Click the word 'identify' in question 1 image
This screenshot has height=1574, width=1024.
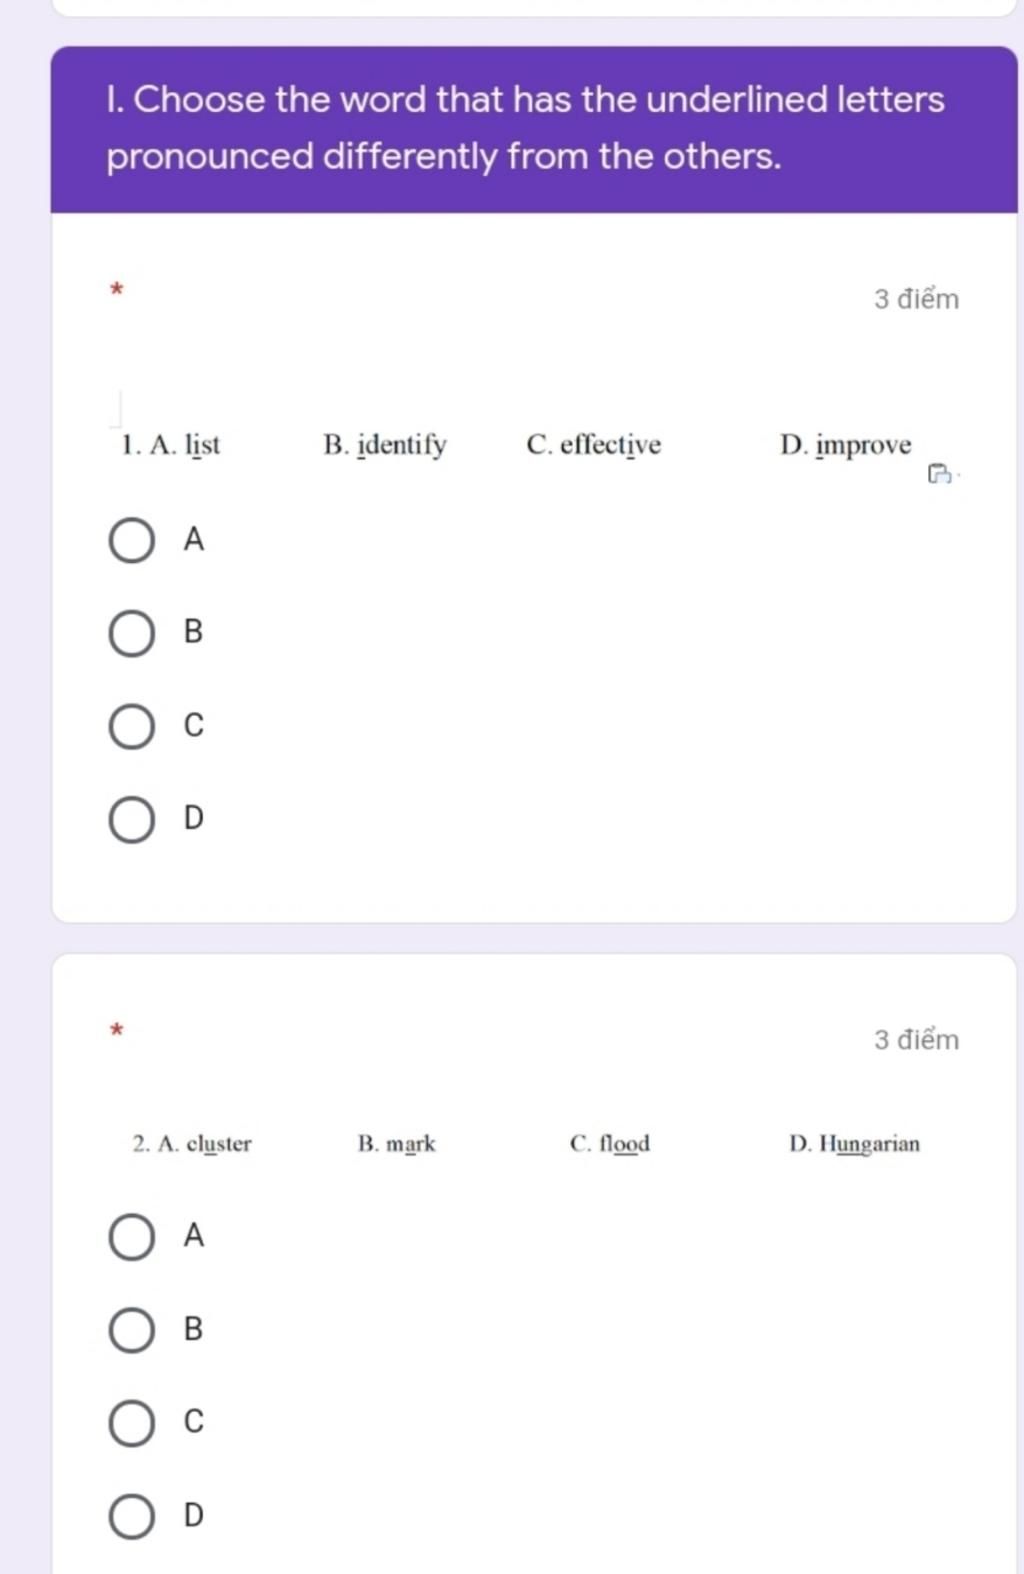pyautogui.click(x=402, y=445)
